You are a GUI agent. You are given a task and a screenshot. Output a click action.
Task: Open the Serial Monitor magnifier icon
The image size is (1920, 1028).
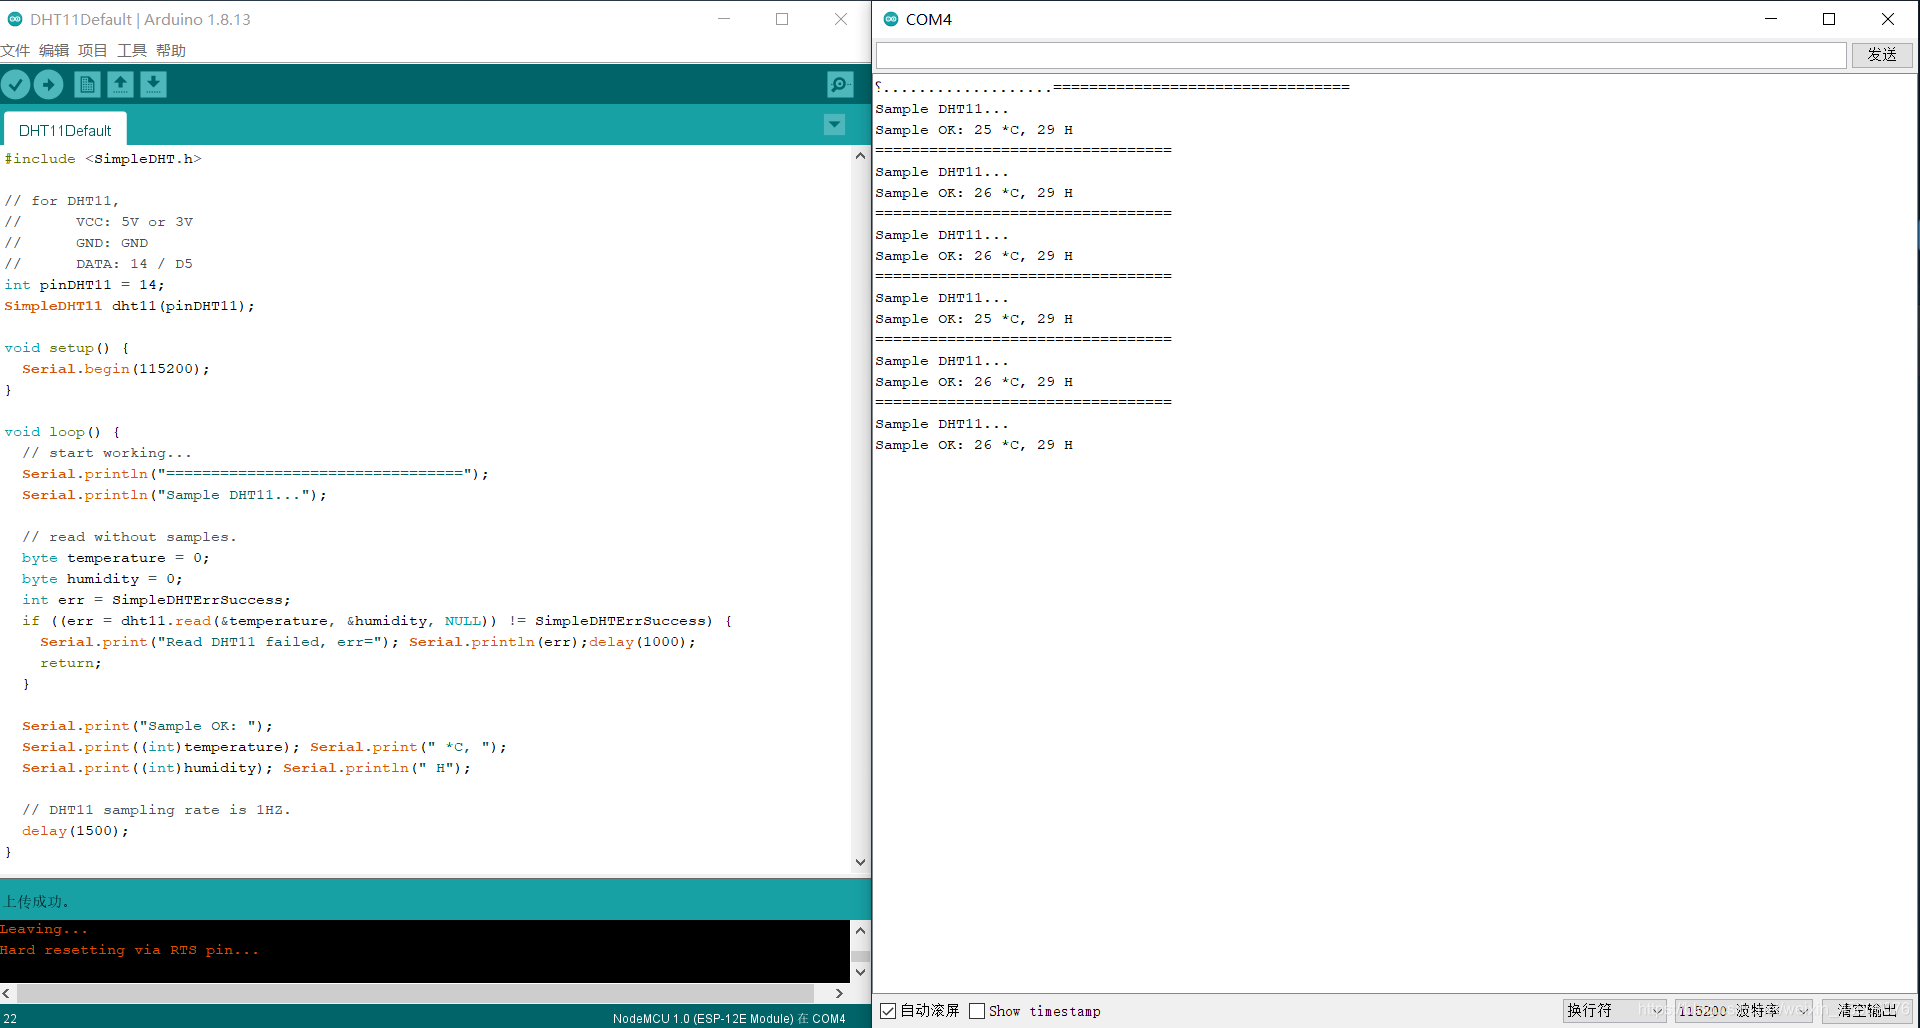pyautogui.click(x=840, y=85)
